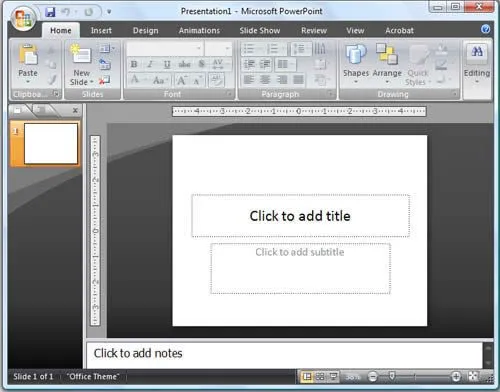The width and height of the screenshot is (500, 392).
Task: Open the Font name combo box
Action: (165, 49)
